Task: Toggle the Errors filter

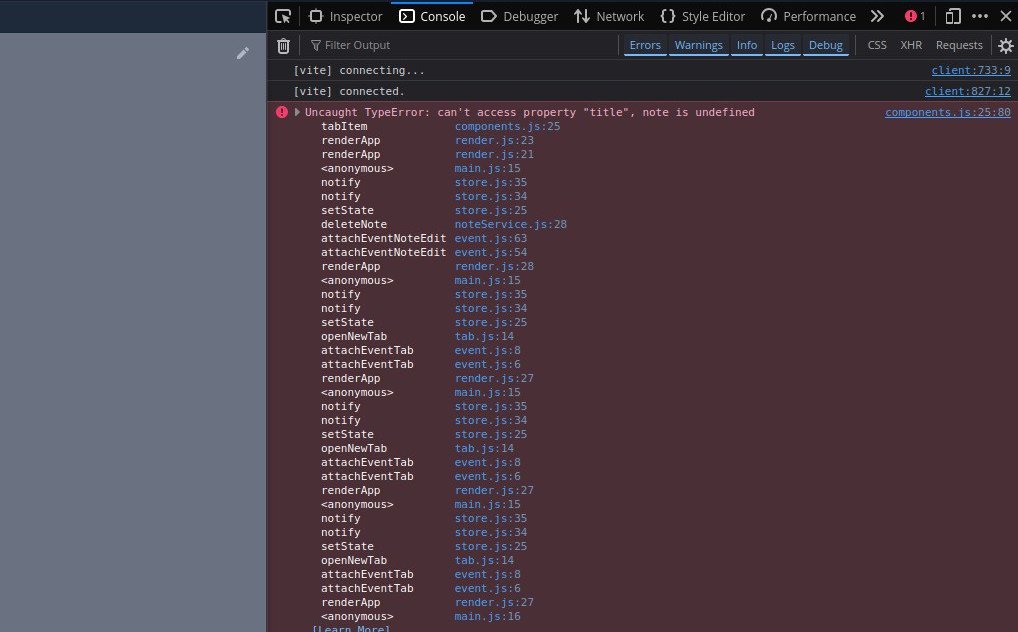Action: click(645, 45)
